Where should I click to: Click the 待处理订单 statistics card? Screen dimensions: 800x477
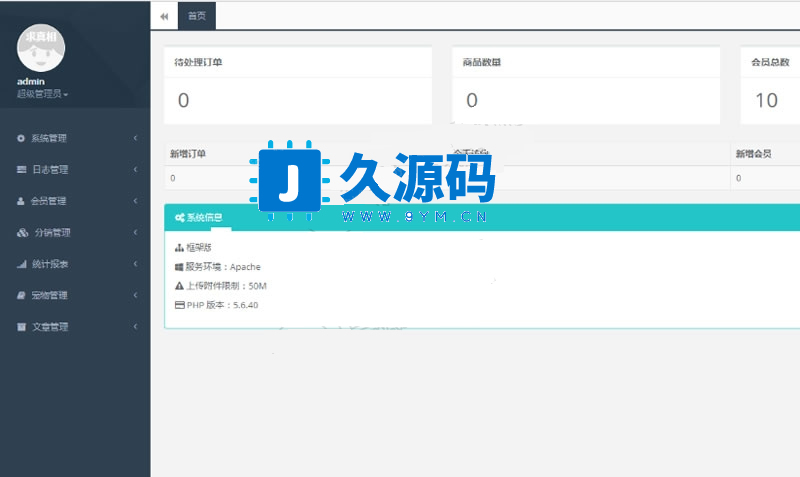(x=298, y=85)
